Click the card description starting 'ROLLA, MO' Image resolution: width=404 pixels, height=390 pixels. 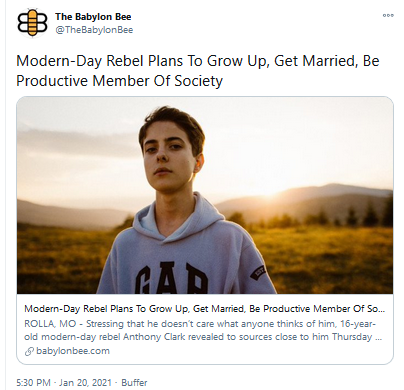tap(203, 330)
